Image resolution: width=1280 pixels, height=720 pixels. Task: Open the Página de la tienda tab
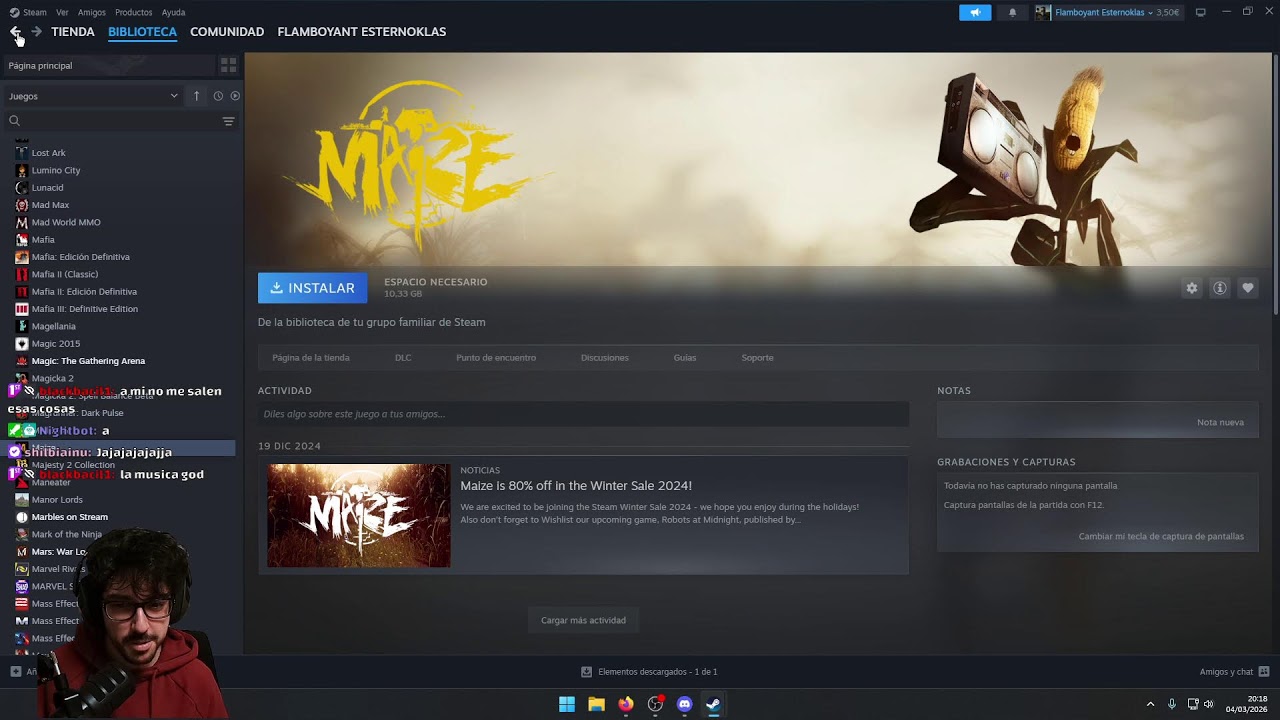pyautogui.click(x=311, y=358)
